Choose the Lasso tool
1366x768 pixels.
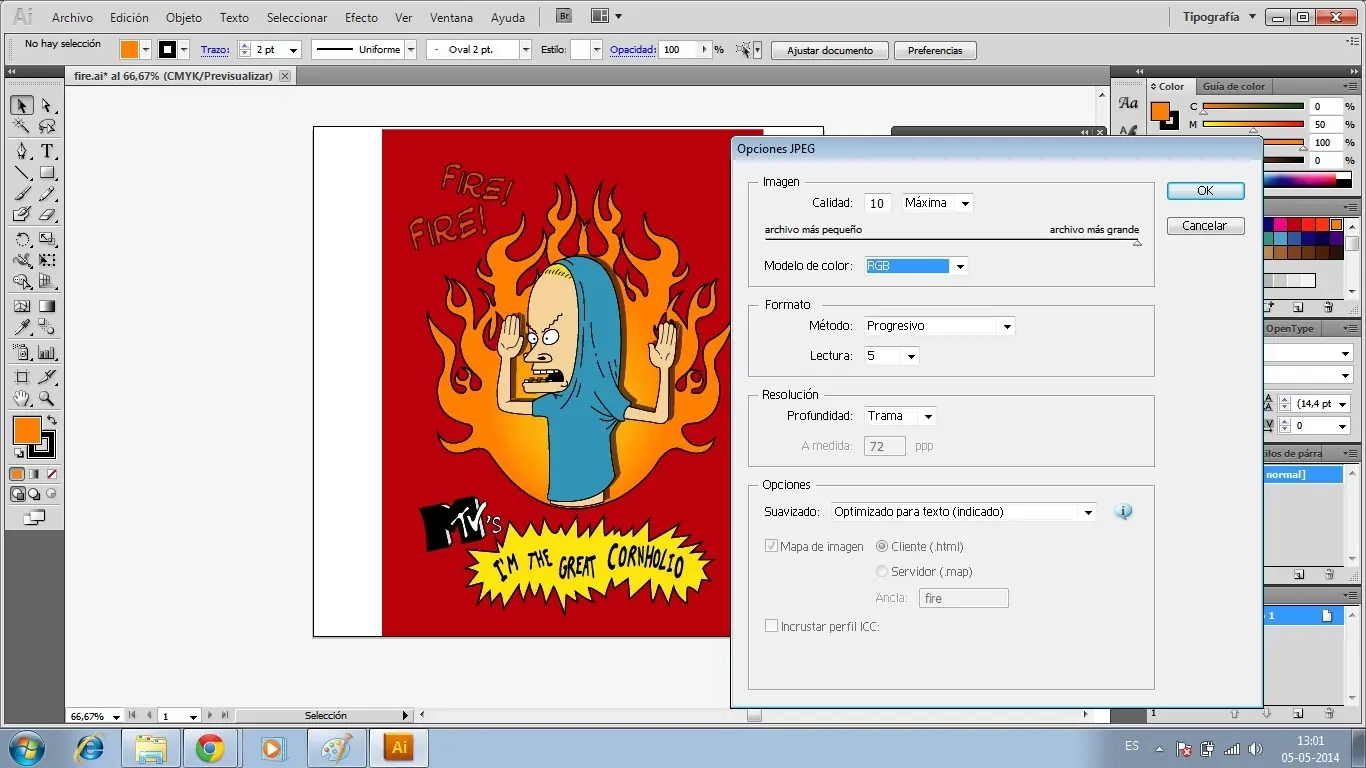(x=47, y=127)
